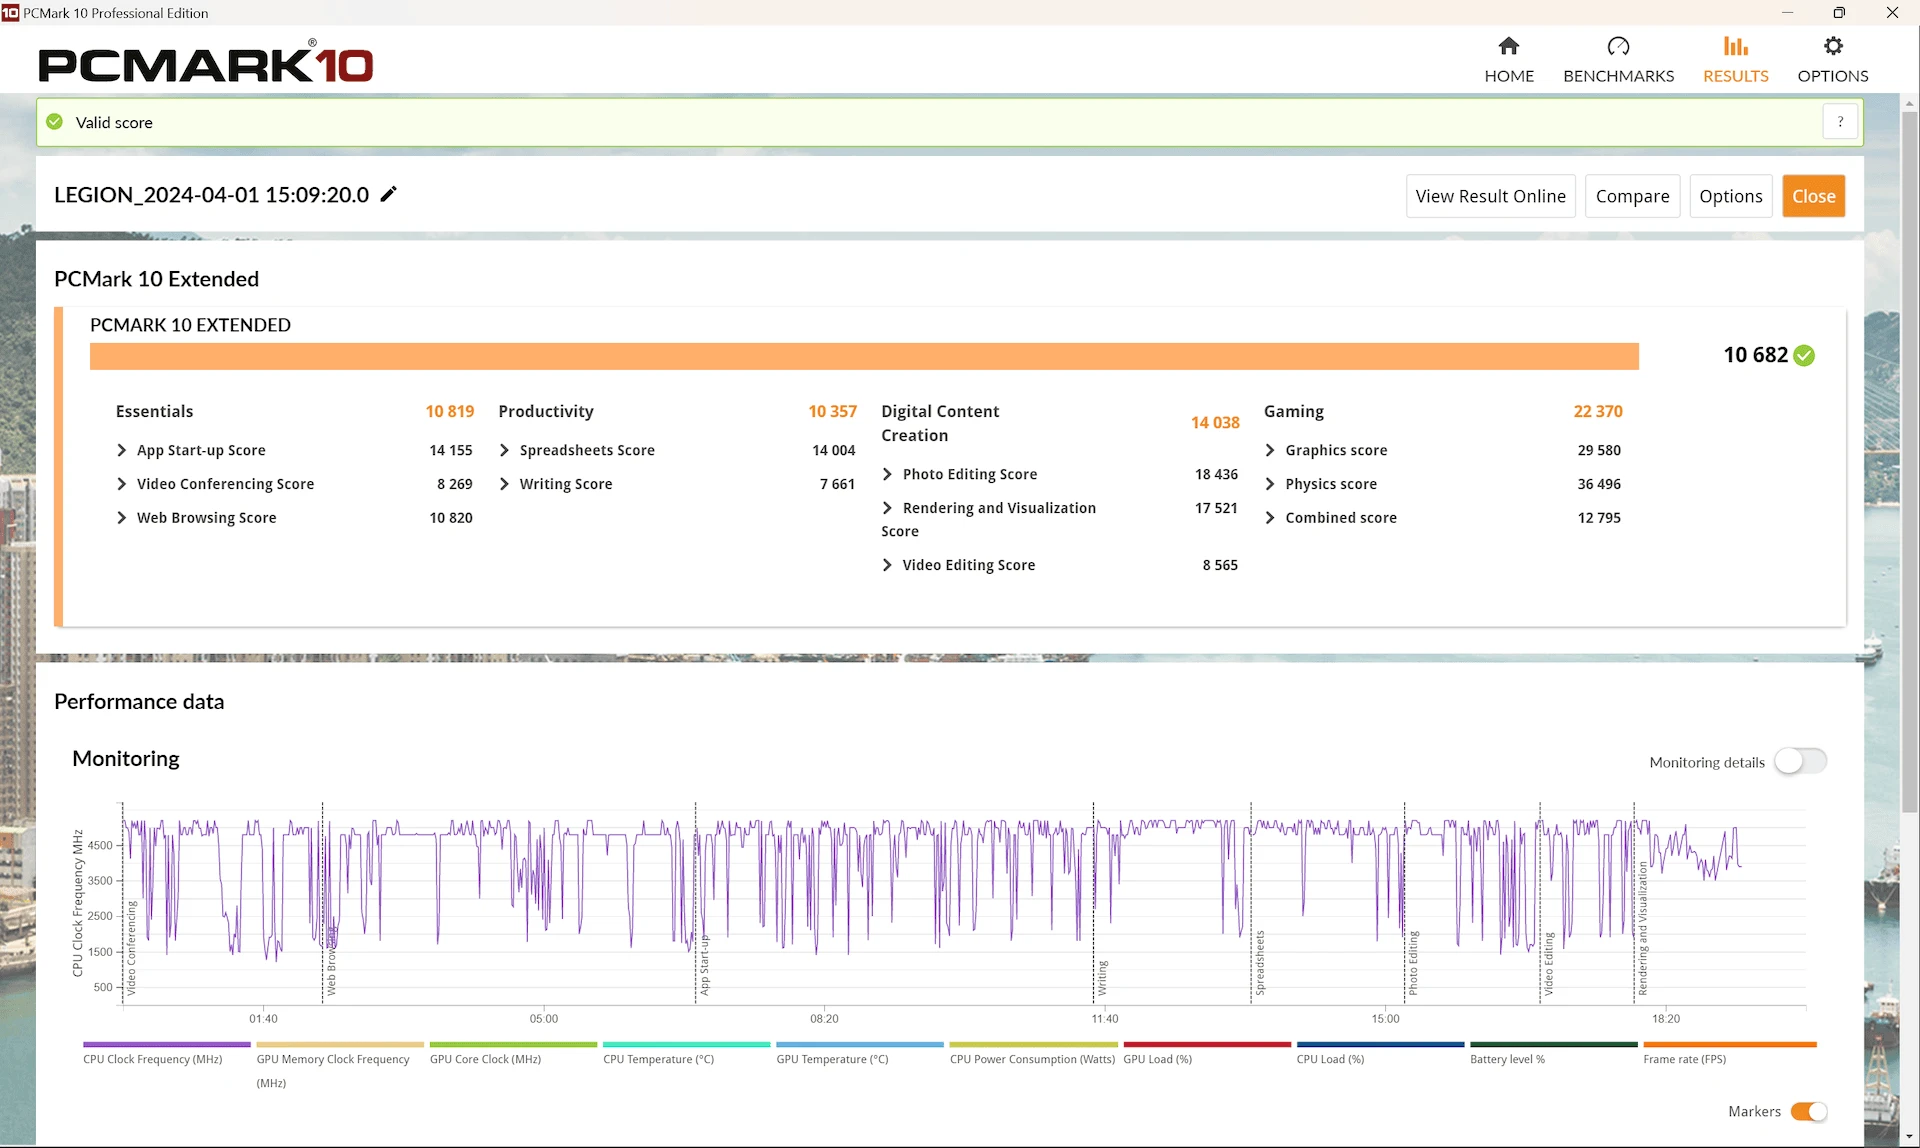Image resolution: width=1920 pixels, height=1148 pixels.
Task: Expand Rendering and Visualization Score
Action: point(887,508)
